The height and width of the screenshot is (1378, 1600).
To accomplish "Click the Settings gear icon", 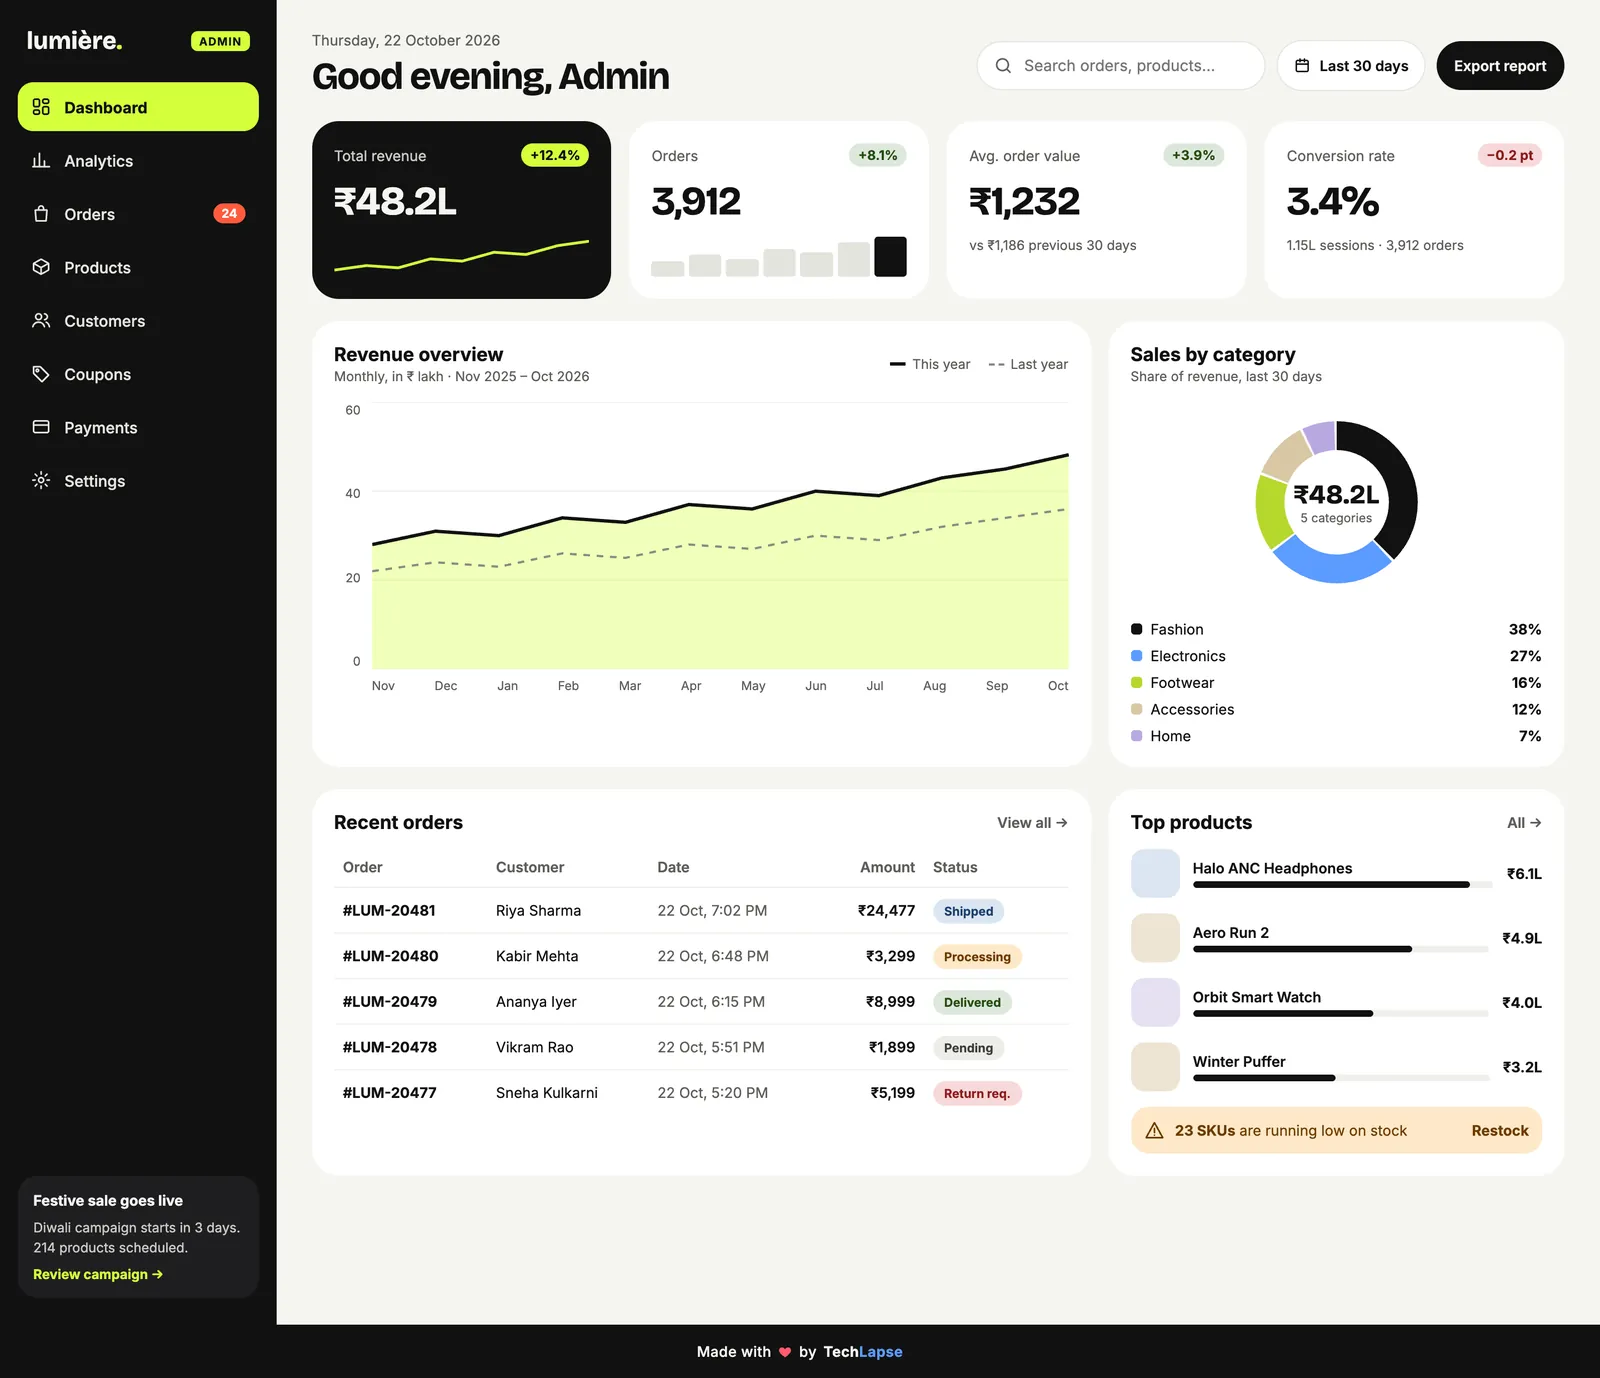I will (41, 480).
